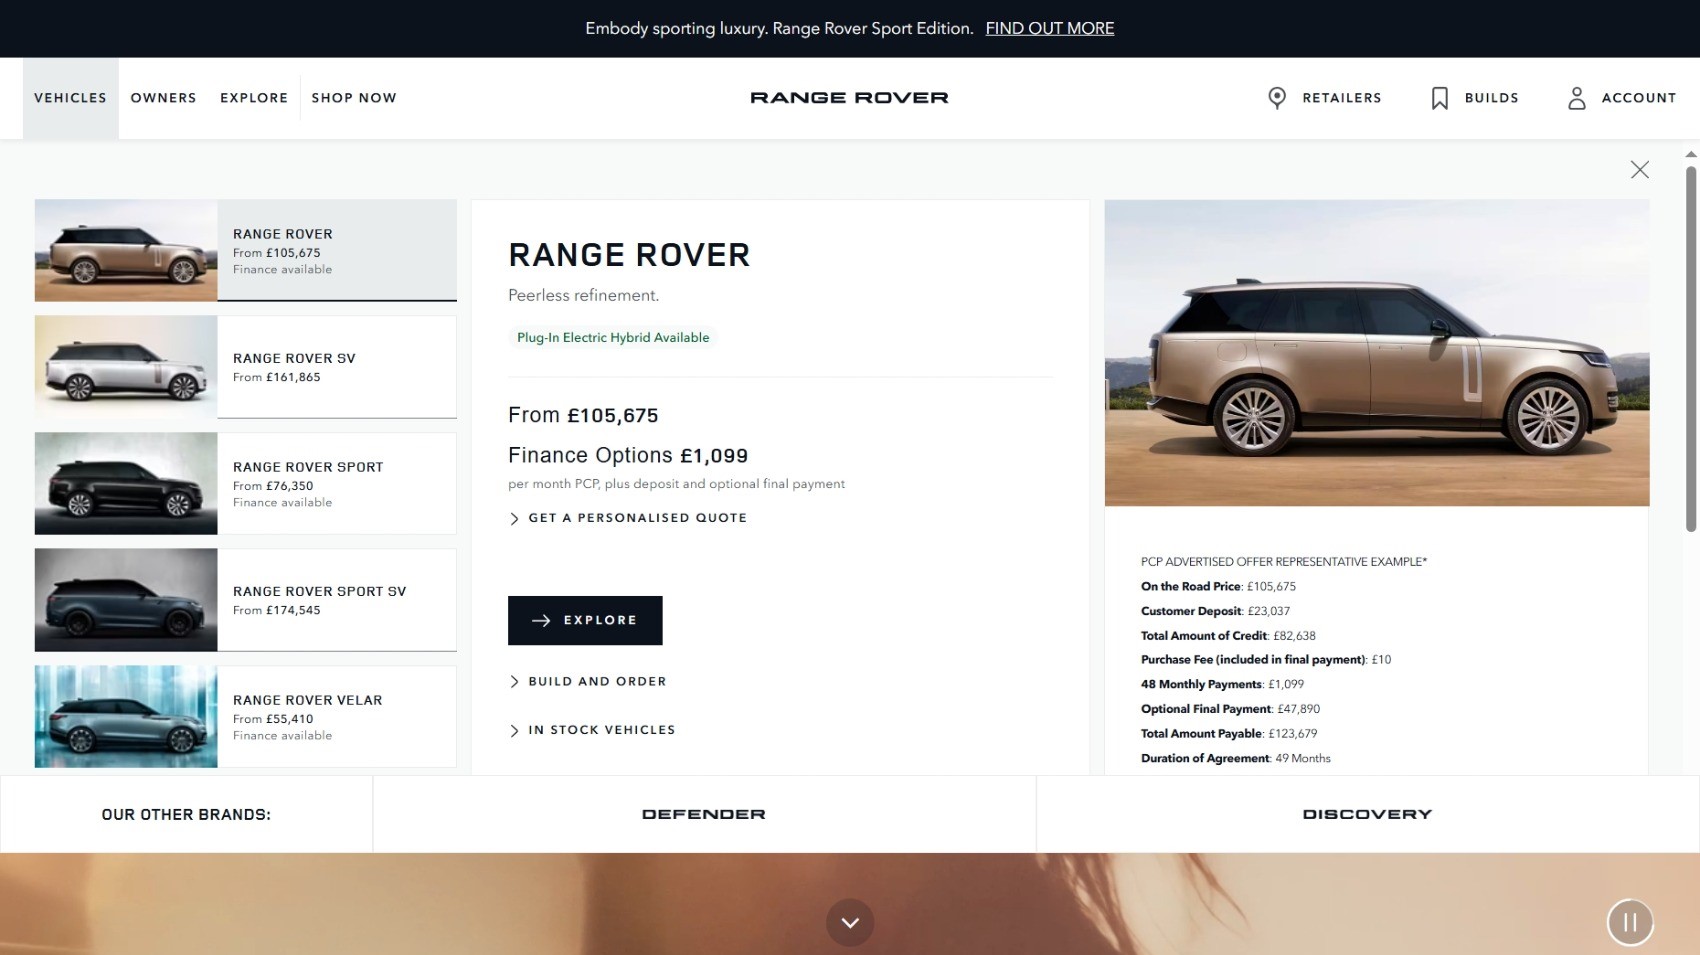Select Range Rover Velar model

coord(245,717)
